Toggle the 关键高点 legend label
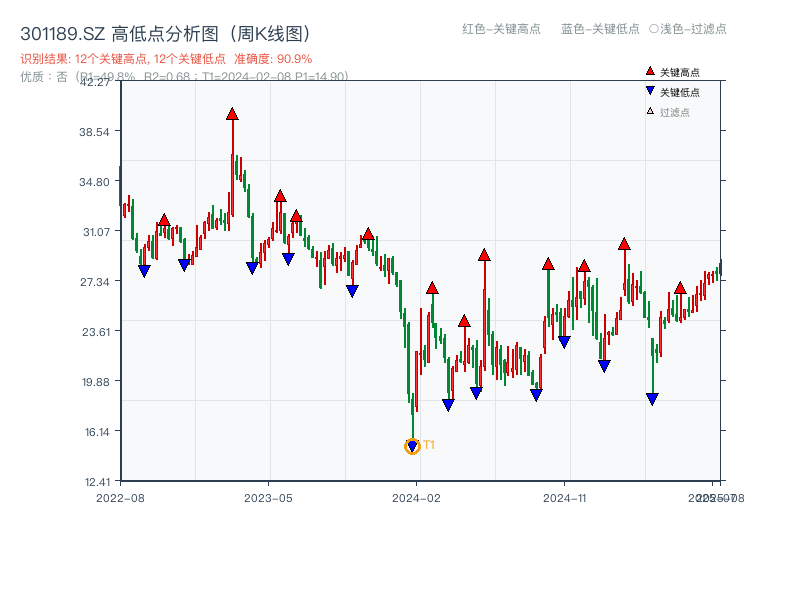This screenshot has height=600, width=800. pyautogui.click(x=680, y=72)
